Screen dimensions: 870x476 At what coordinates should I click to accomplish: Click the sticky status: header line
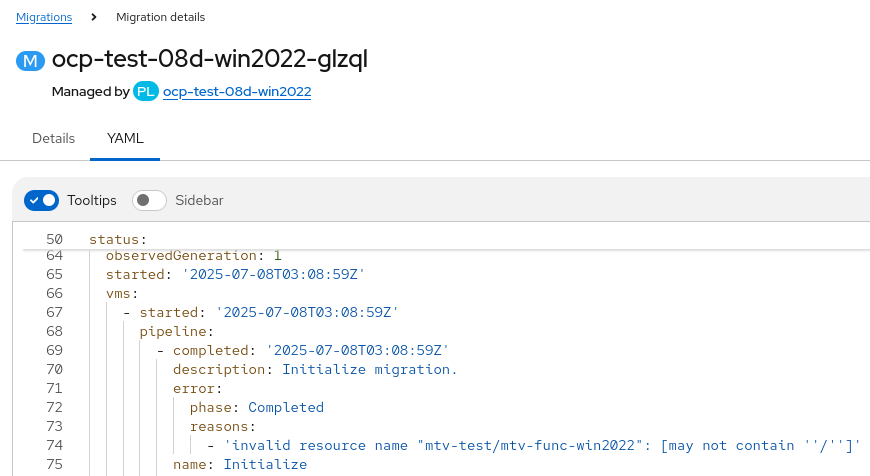click(x=118, y=239)
